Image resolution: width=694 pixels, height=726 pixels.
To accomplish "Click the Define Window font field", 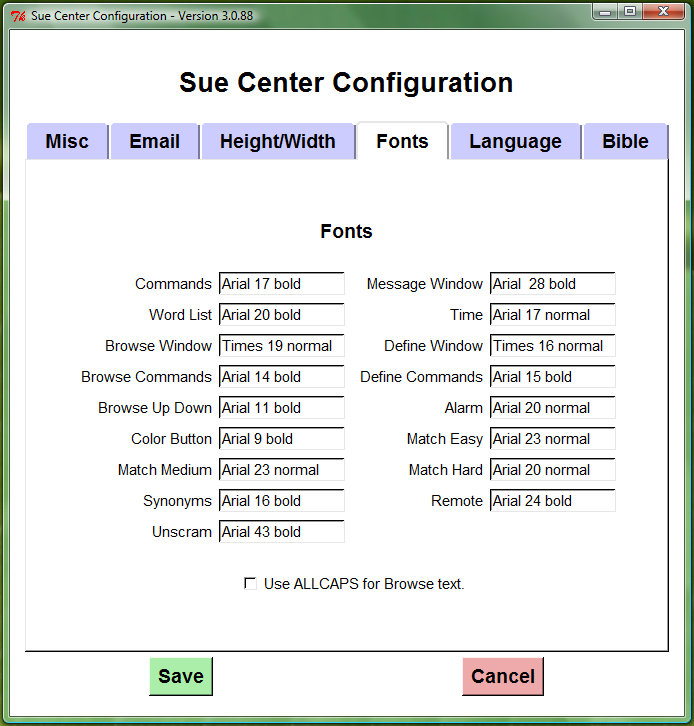I will [552, 346].
